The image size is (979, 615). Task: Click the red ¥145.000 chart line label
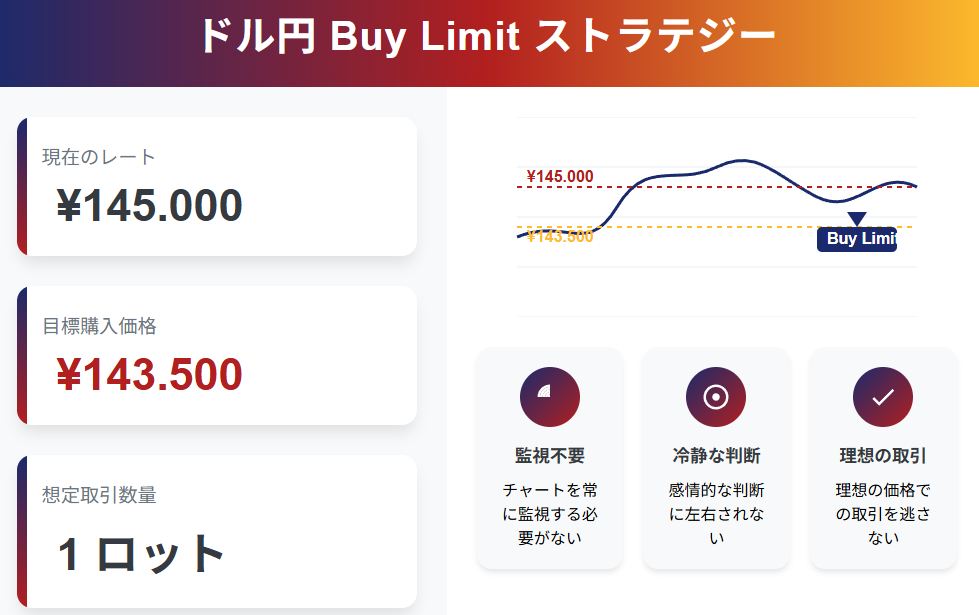coord(560,177)
